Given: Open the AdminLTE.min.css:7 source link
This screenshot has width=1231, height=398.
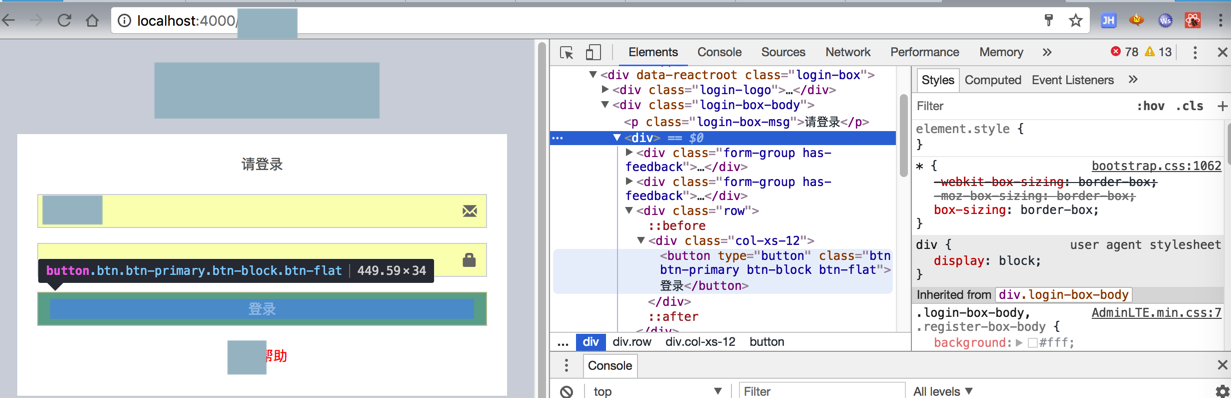Looking at the screenshot, I should click(1156, 313).
